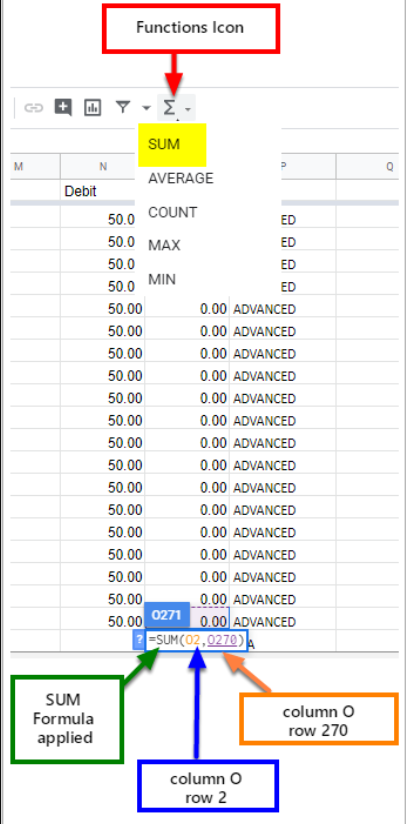Click the Functions sigma icon
The image size is (406, 824).
point(169,108)
